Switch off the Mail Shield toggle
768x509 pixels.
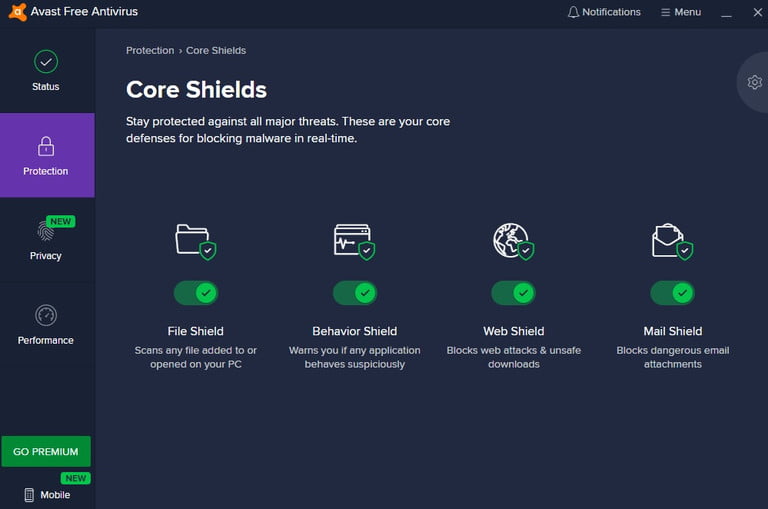pyautogui.click(x=672, y=293)
